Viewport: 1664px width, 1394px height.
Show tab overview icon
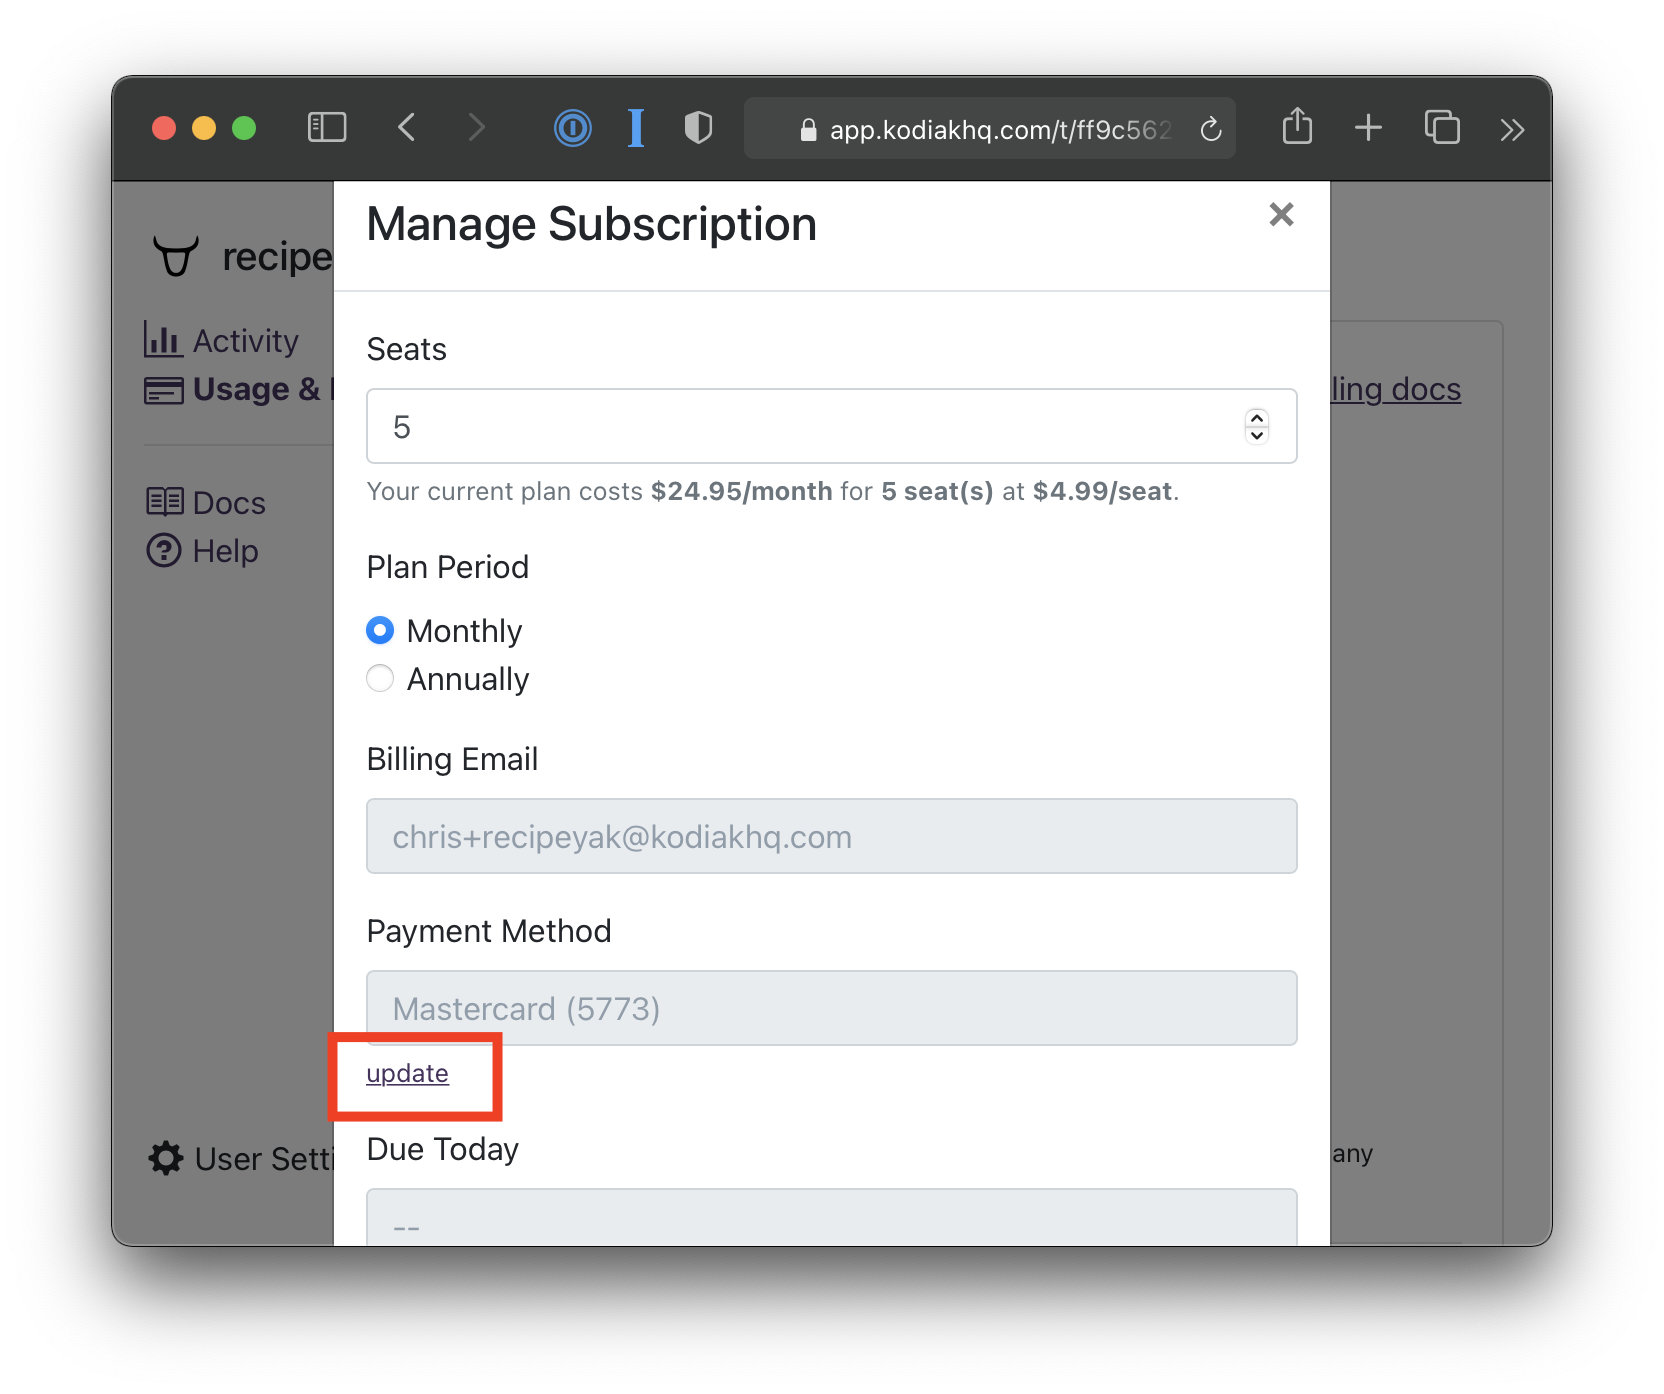click(1441, 128)
